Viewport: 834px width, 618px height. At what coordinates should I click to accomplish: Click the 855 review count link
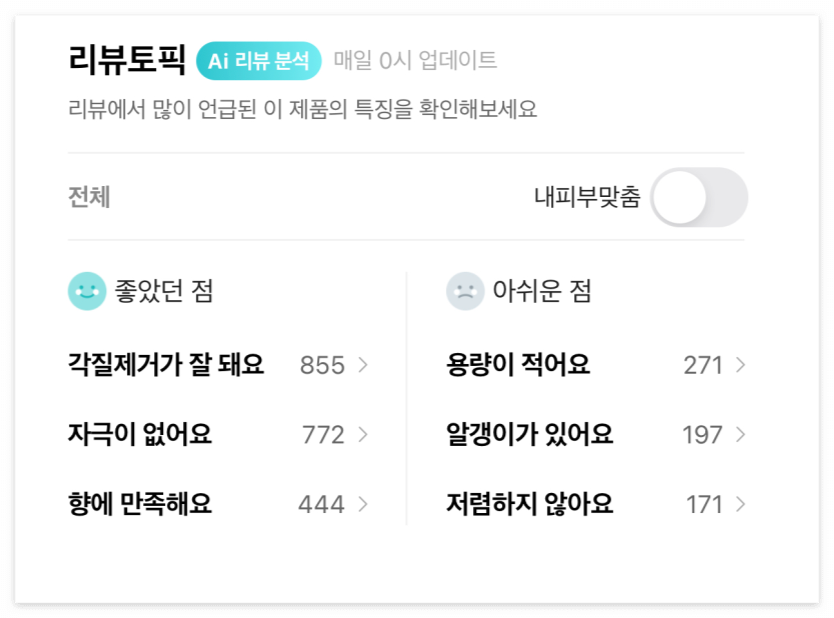[320, 366]
